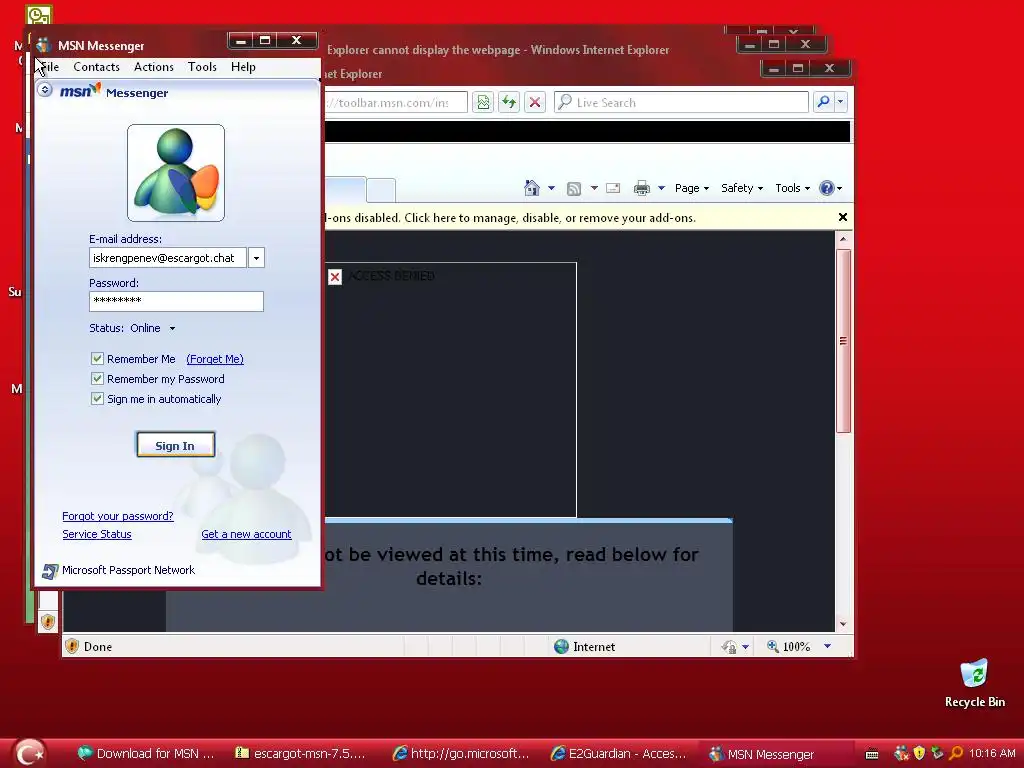This screenshot has width=1024, height=768.
Task: Toggle Sign me in automatically checkbox
Action: pos(97,398)
